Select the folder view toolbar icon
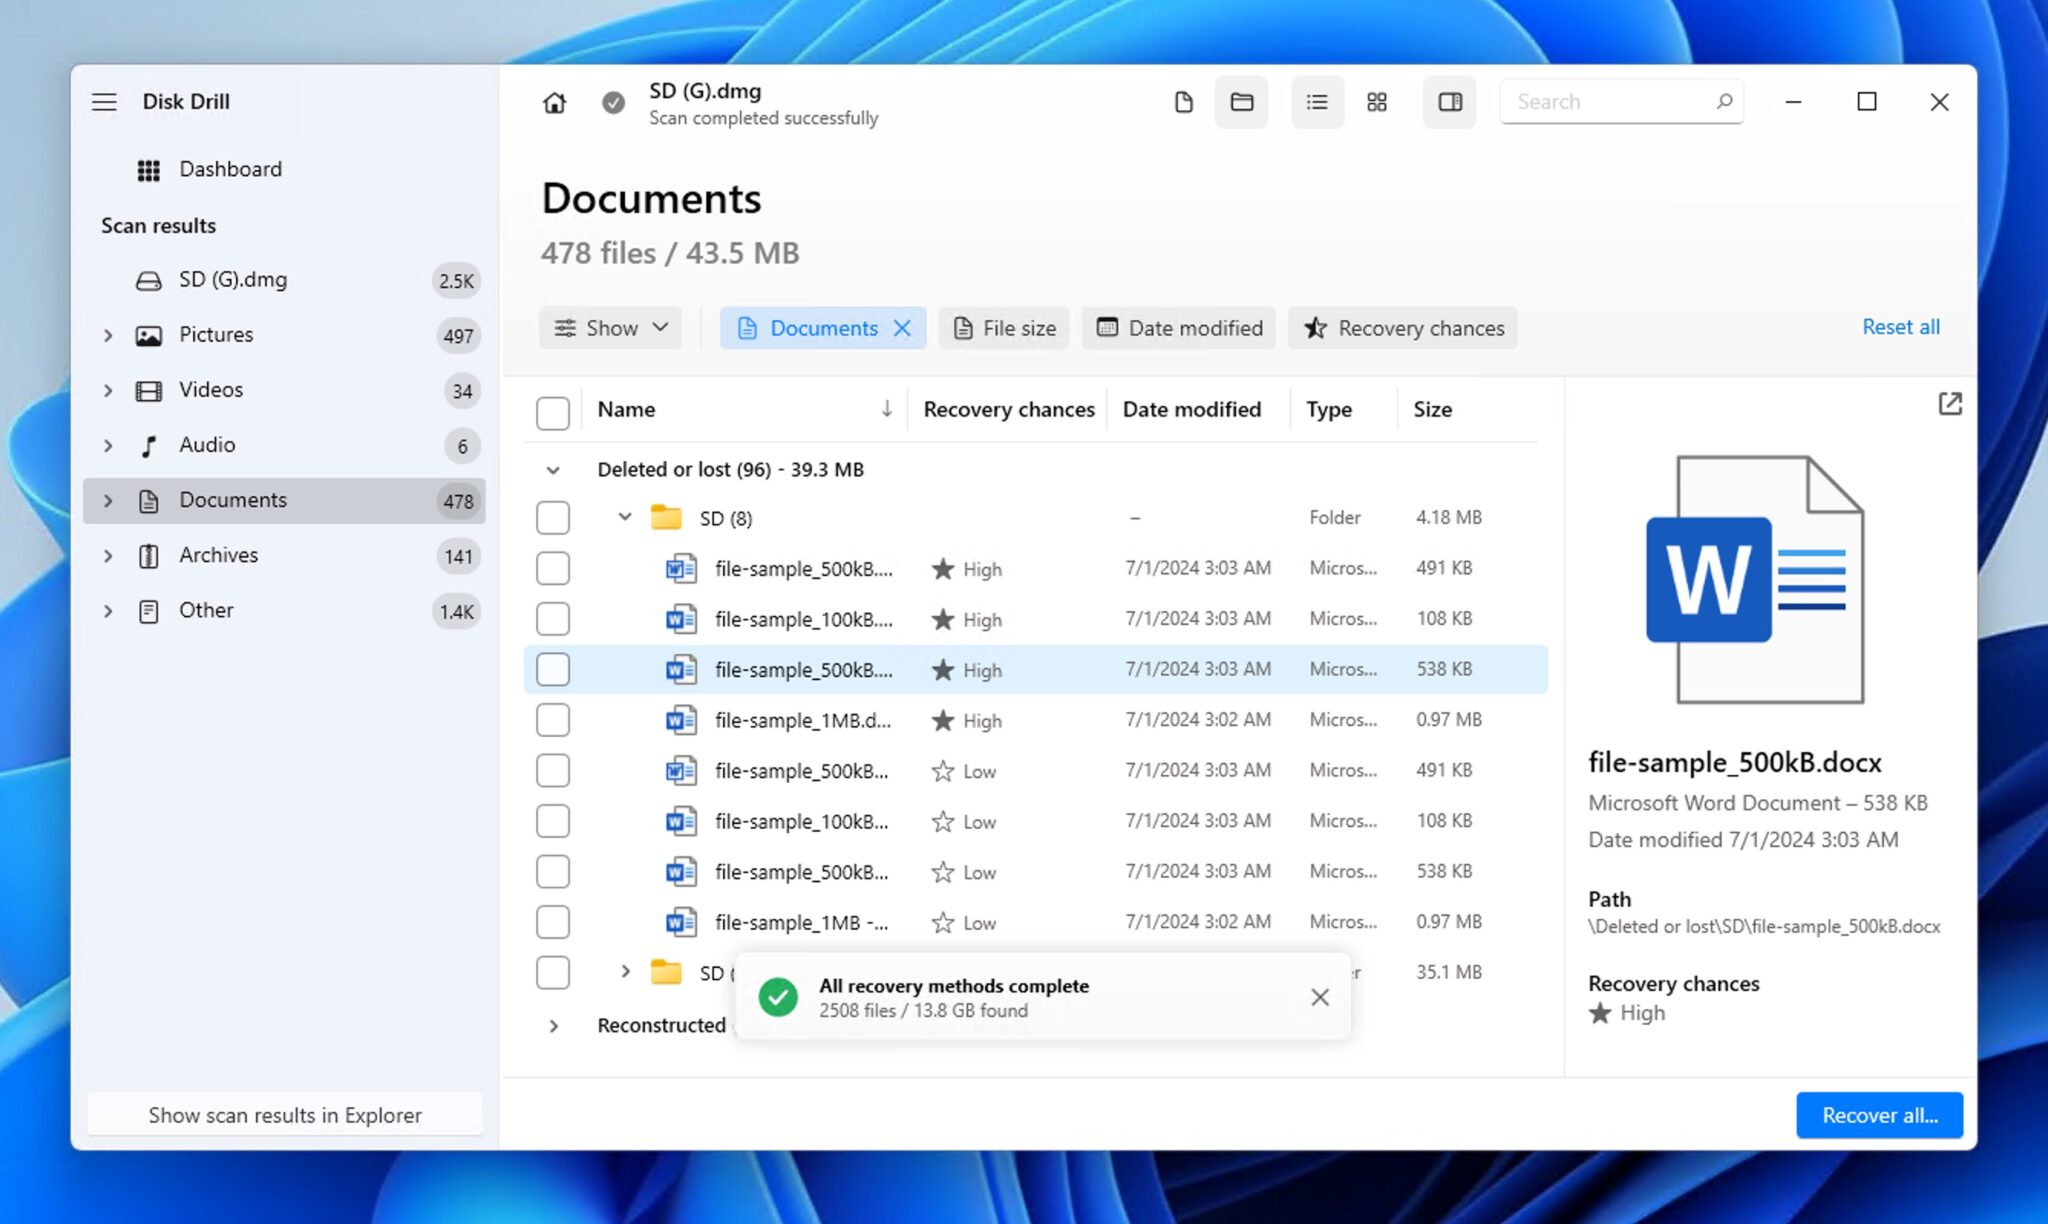The width and height of the screenshot is (2048, 1224). [x=1241, y=102]
